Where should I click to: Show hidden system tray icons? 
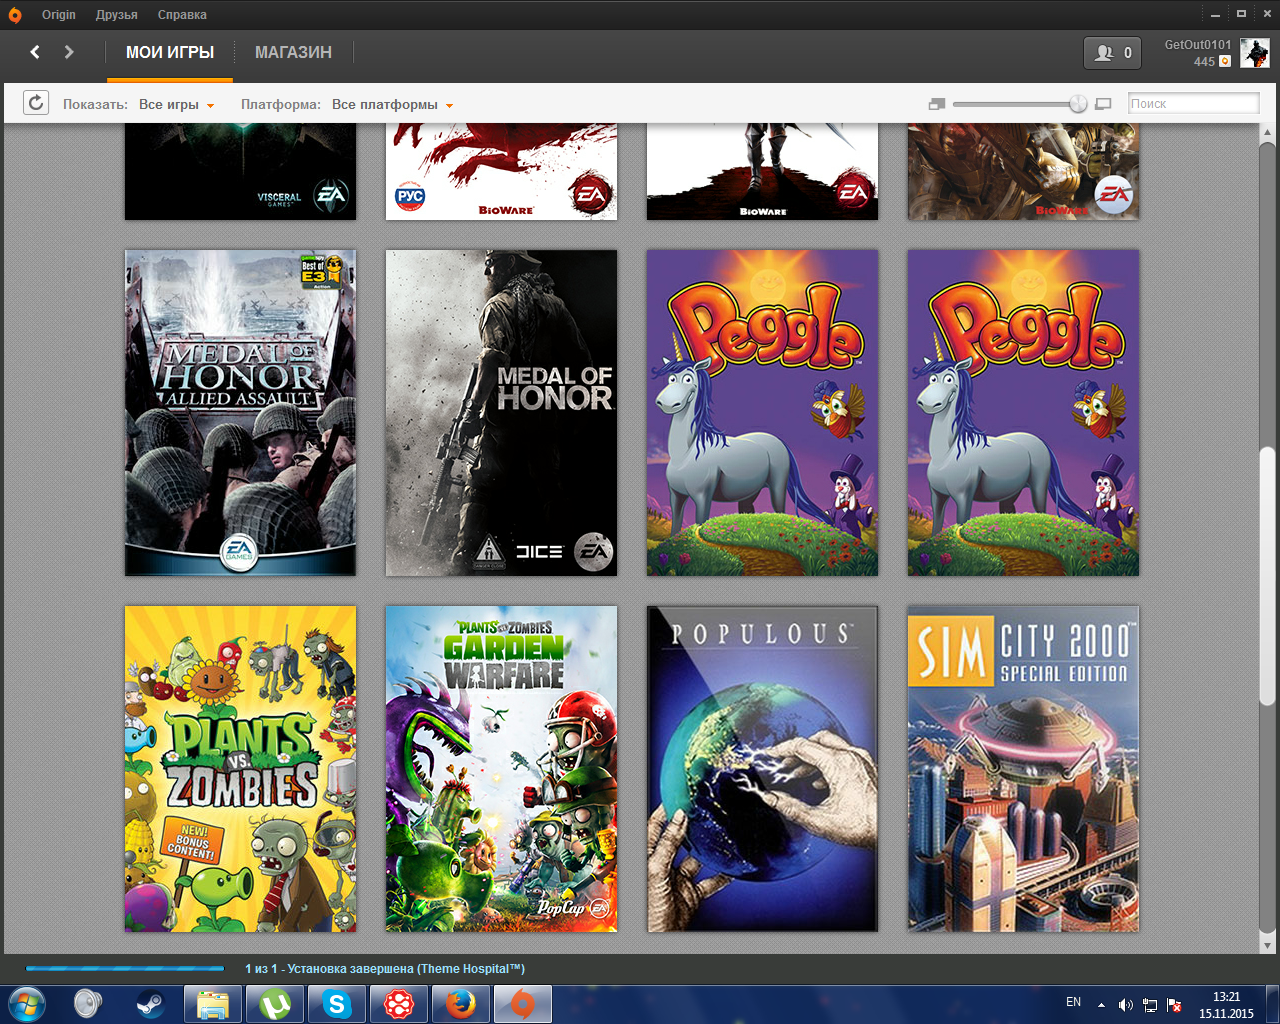(x=1101, y=1004)
